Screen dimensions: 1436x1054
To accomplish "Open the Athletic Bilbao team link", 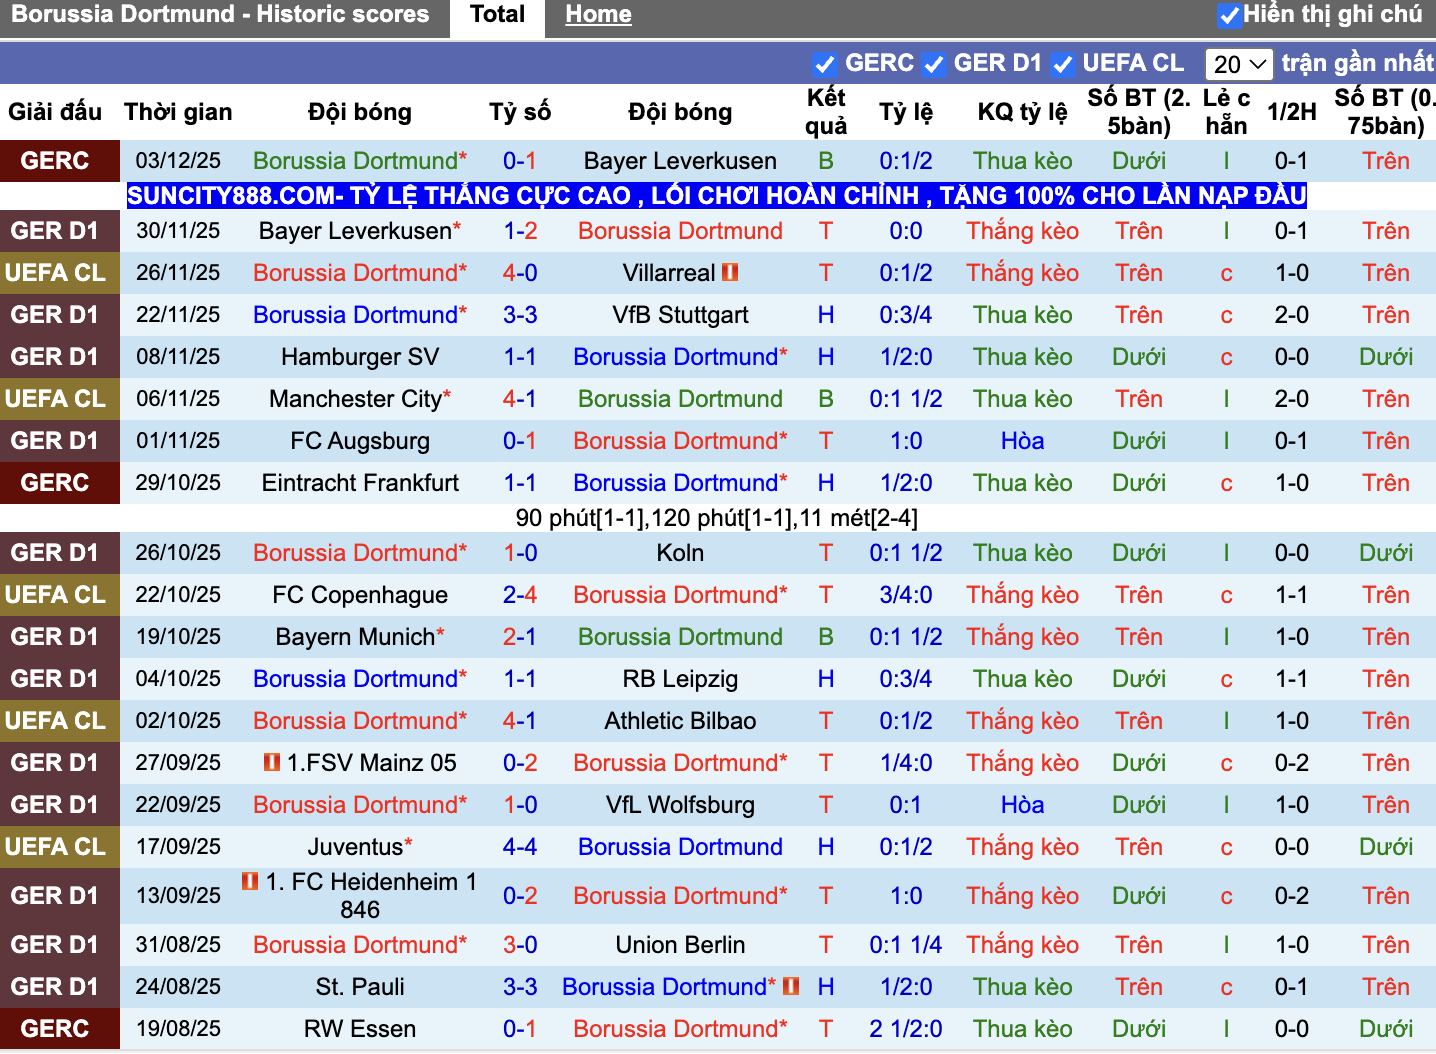I will click(x=680, y=721).
